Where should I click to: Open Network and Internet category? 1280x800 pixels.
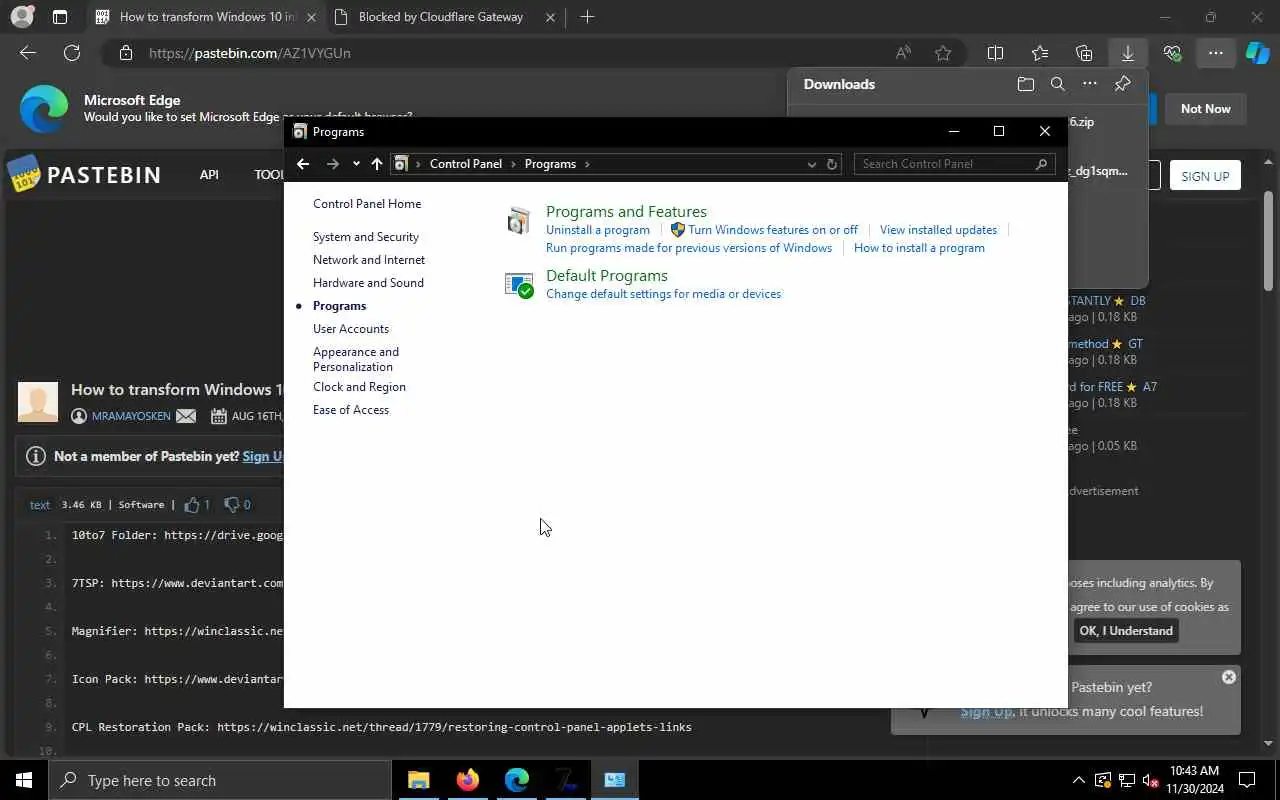click(x=369, y=260)
